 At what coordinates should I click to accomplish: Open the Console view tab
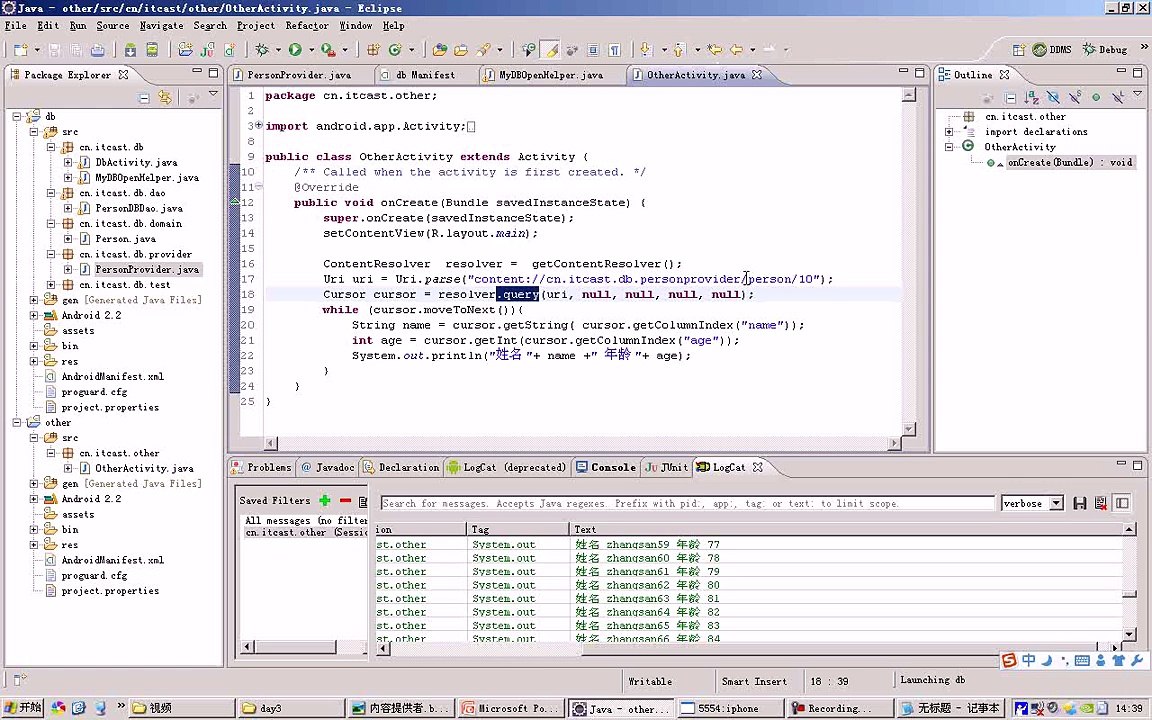click(606, 467)
